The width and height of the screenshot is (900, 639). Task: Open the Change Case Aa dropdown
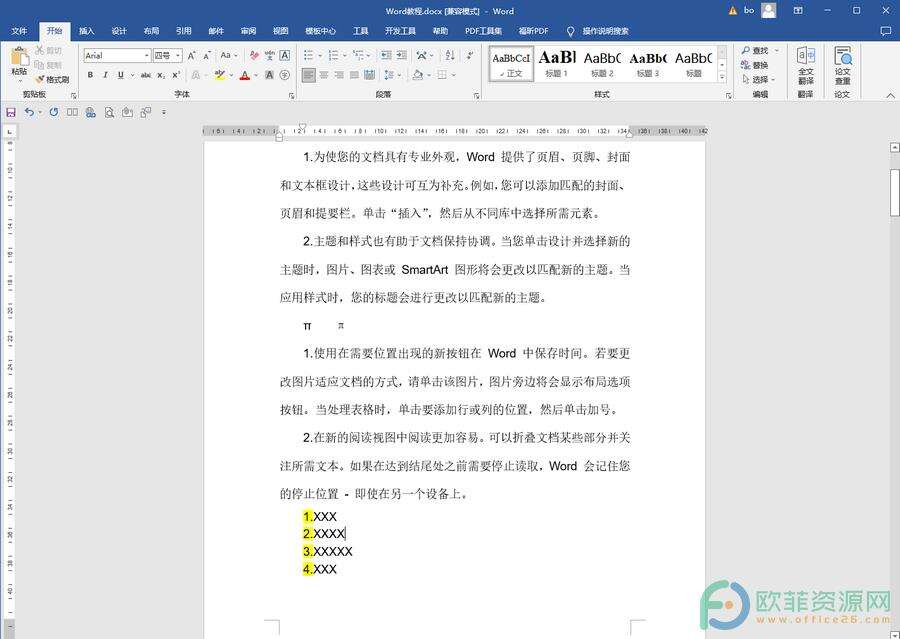(x=228, y=56)
